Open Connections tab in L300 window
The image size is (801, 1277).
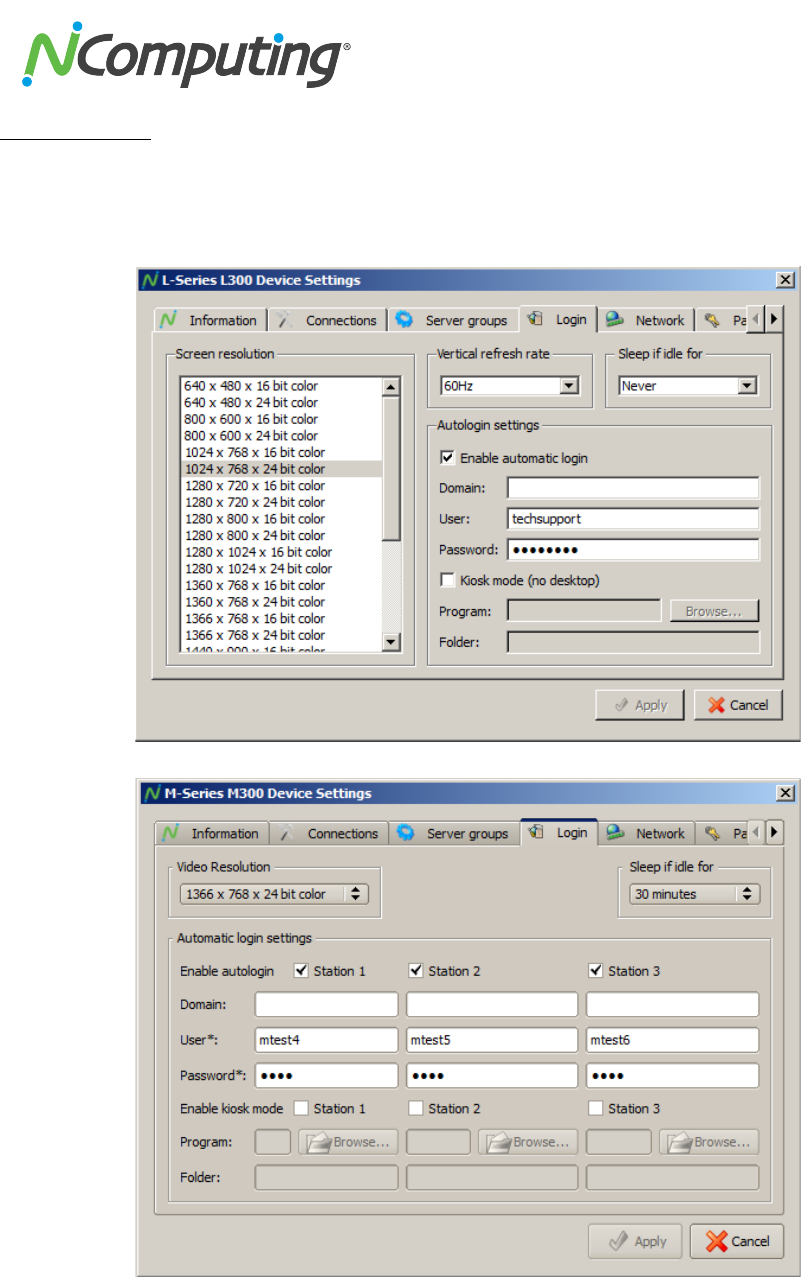pos(328,320)
